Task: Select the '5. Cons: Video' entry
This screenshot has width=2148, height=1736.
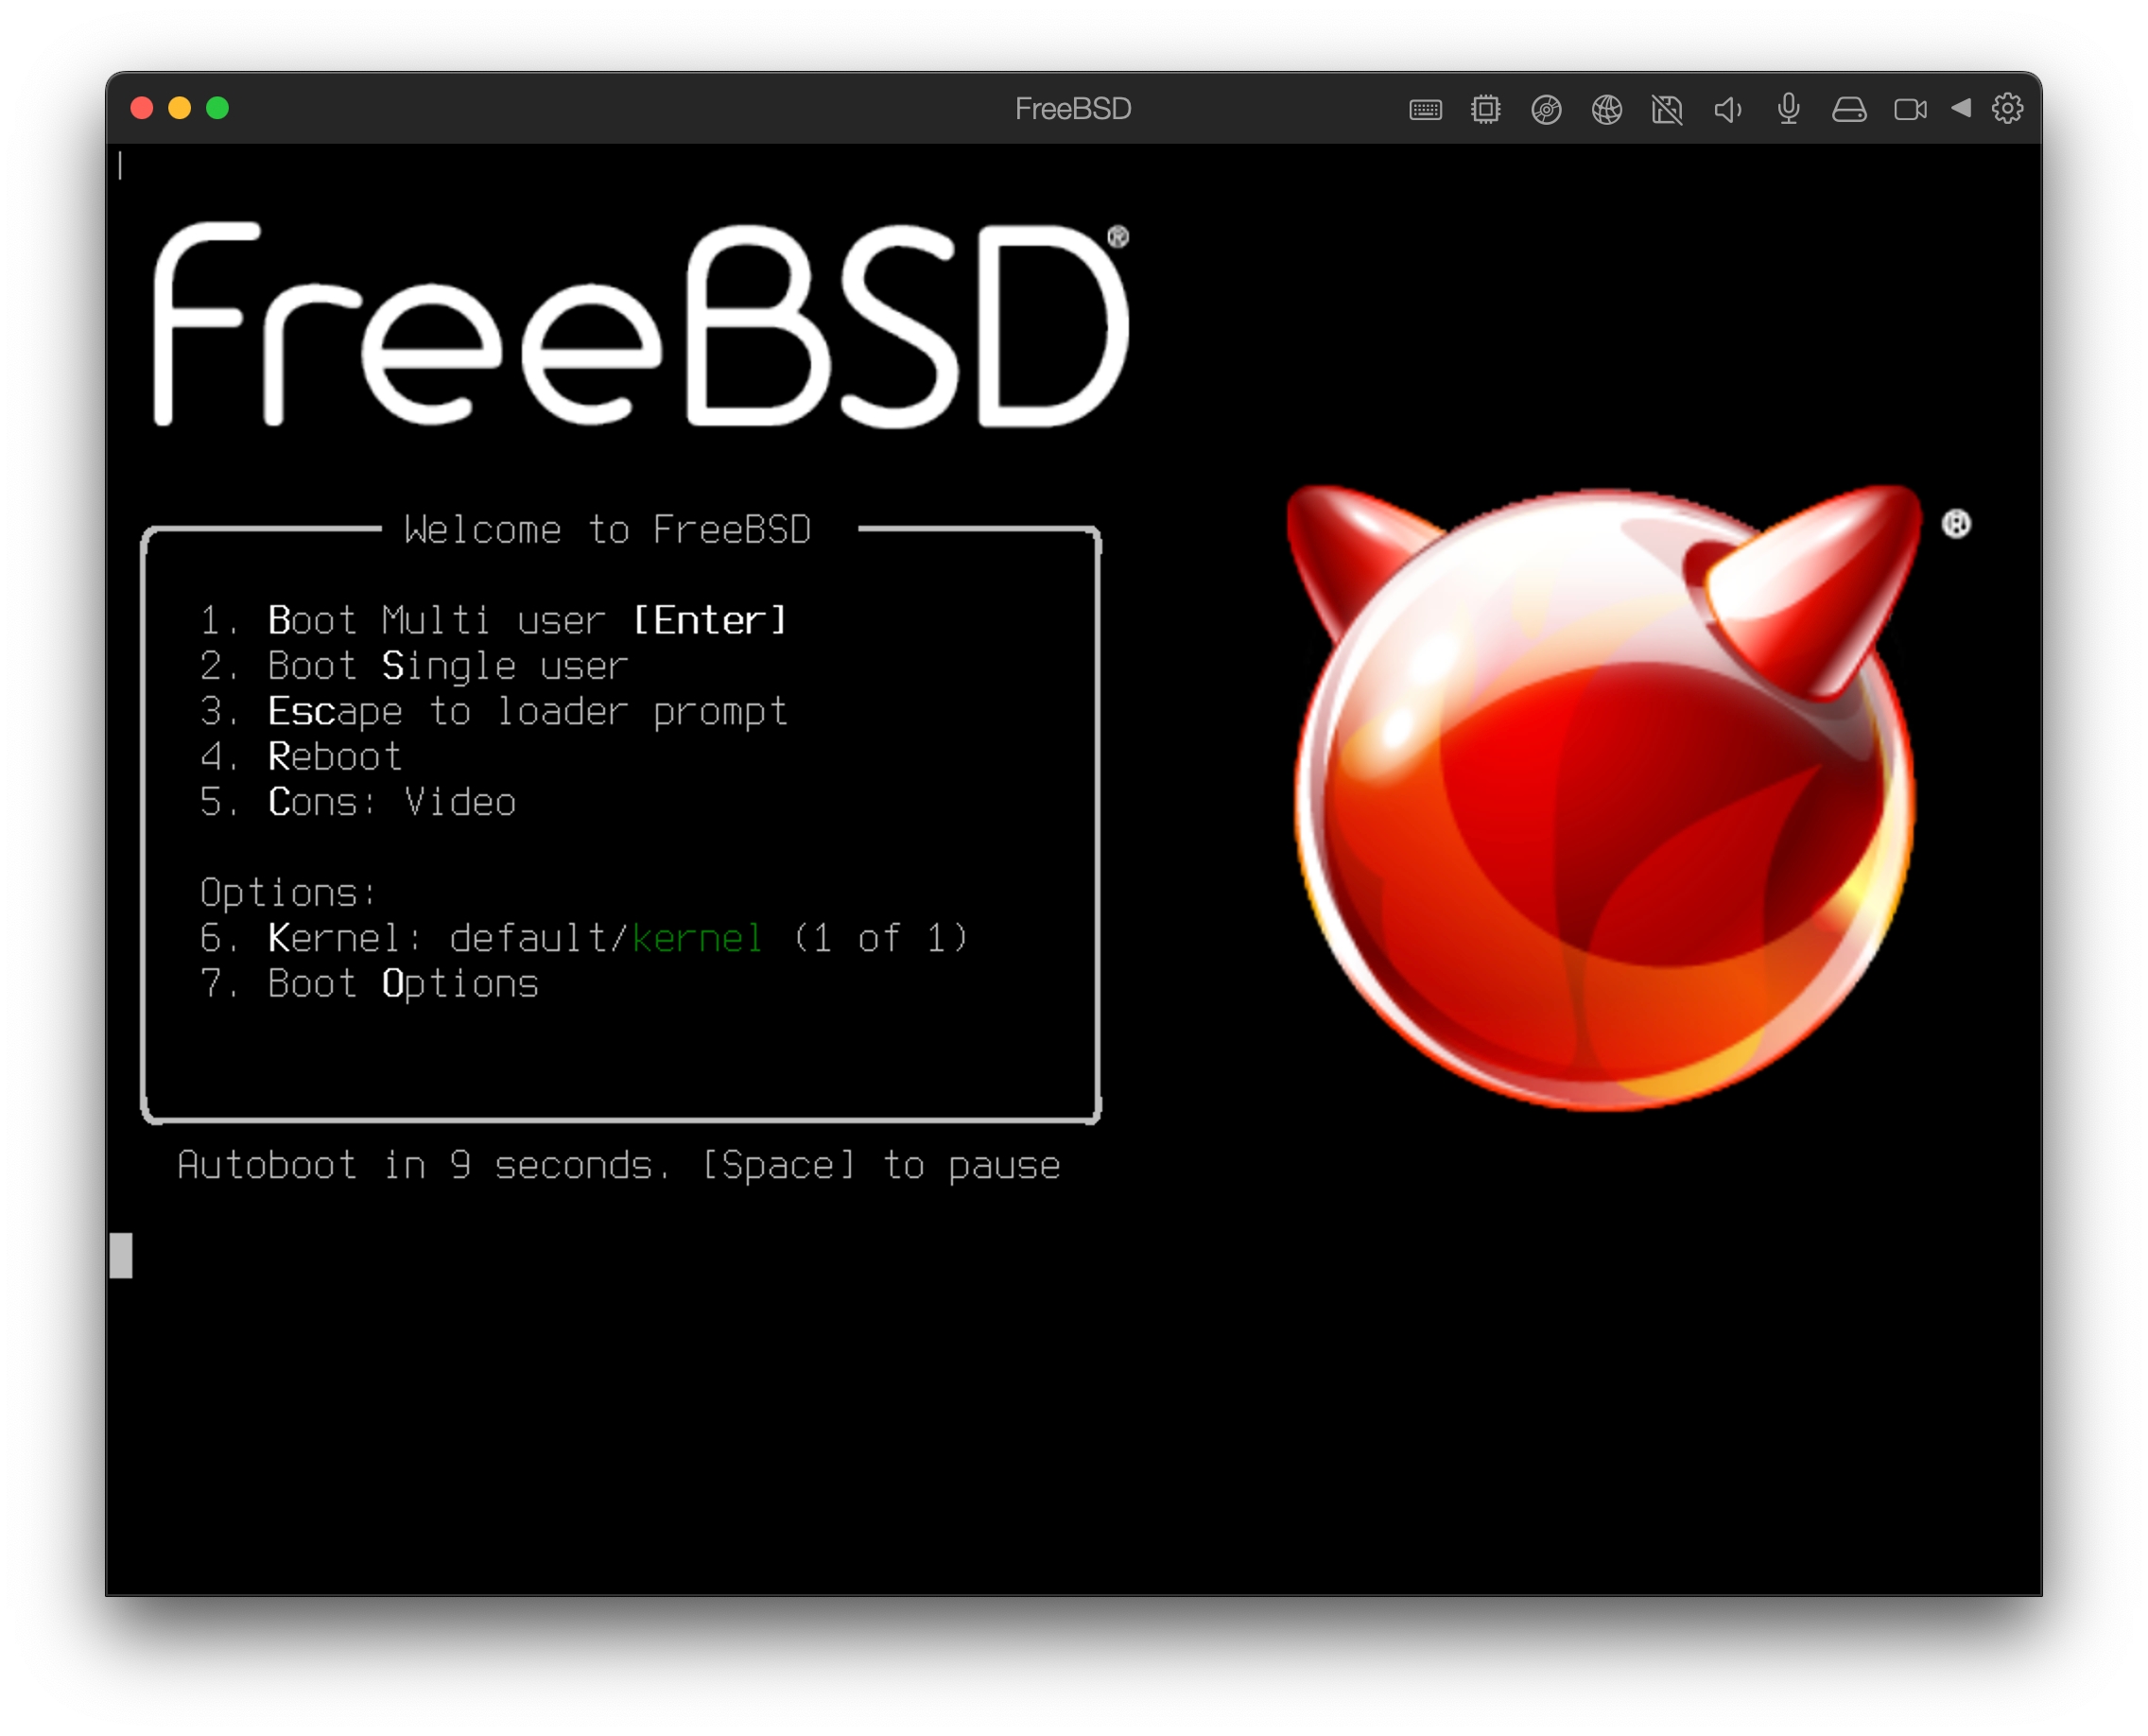Action: (358, 802)
